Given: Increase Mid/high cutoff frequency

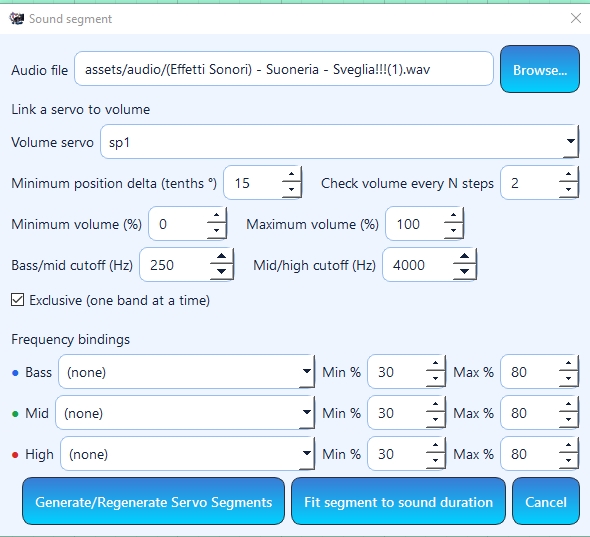Looking at the screenshot, I should [464, 256].
